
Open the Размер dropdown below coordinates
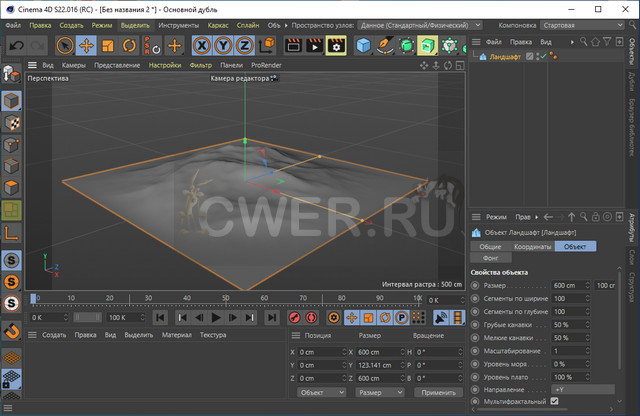[x=378, y=393]
